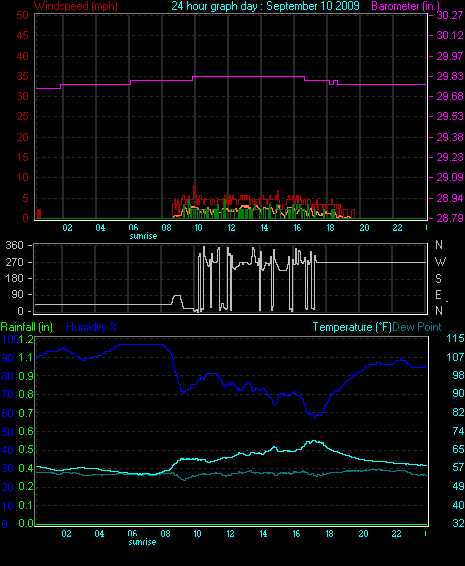Click the 360 degree label on the direction graph
Image resolution: width=465 pixels, height=566 pixels.
pyautogui.click(x=14, y=245)
